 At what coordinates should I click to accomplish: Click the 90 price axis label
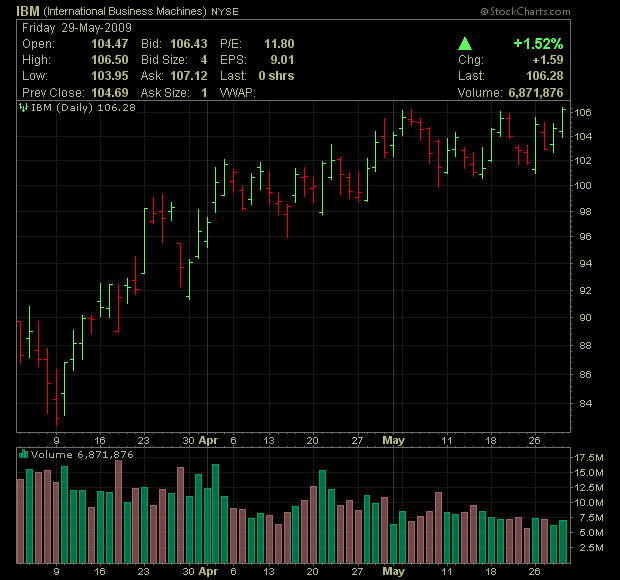tap(585, 317)
